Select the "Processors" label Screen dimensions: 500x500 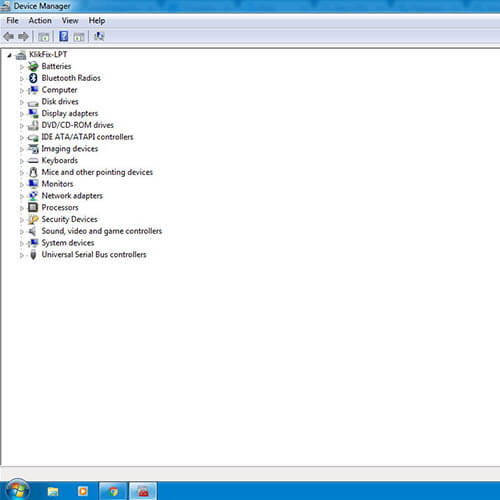click(60, 207)
